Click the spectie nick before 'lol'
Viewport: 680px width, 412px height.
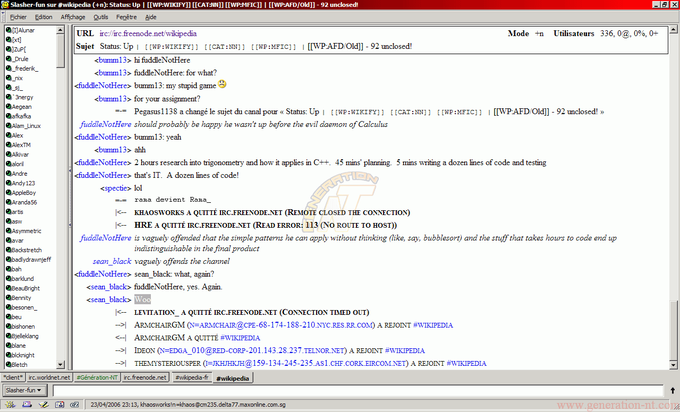[116, 188]
